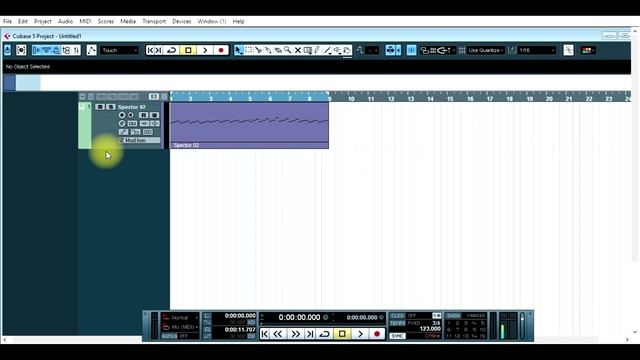Screen dimensions: 640x360
Task: Select the Time Warp tool
Action: click(308, 50)
